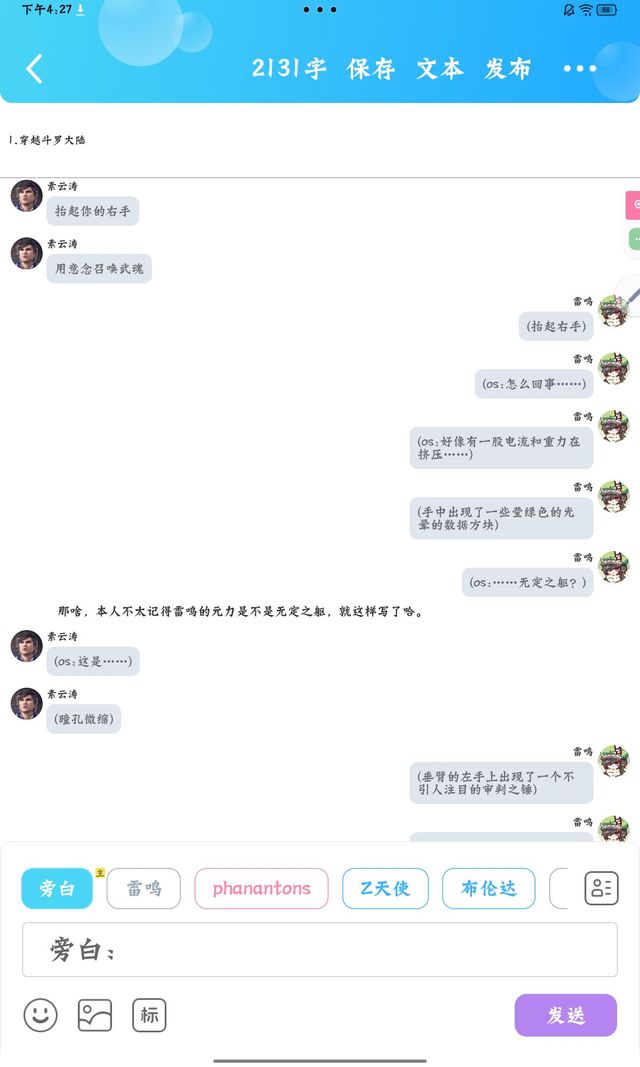Open the three-dot more options menu
The image size is (640, 1067).
(579, 68)
